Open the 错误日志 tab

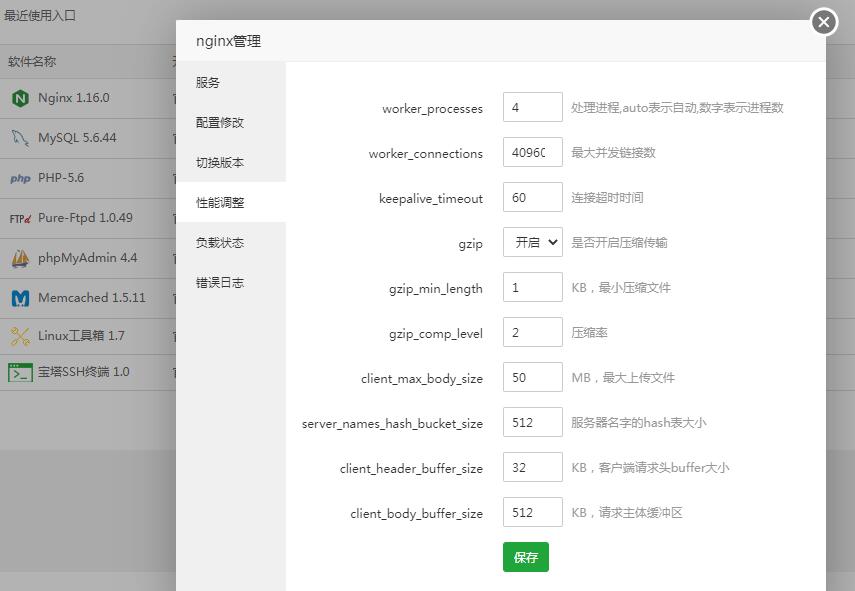tap(231, 282)
